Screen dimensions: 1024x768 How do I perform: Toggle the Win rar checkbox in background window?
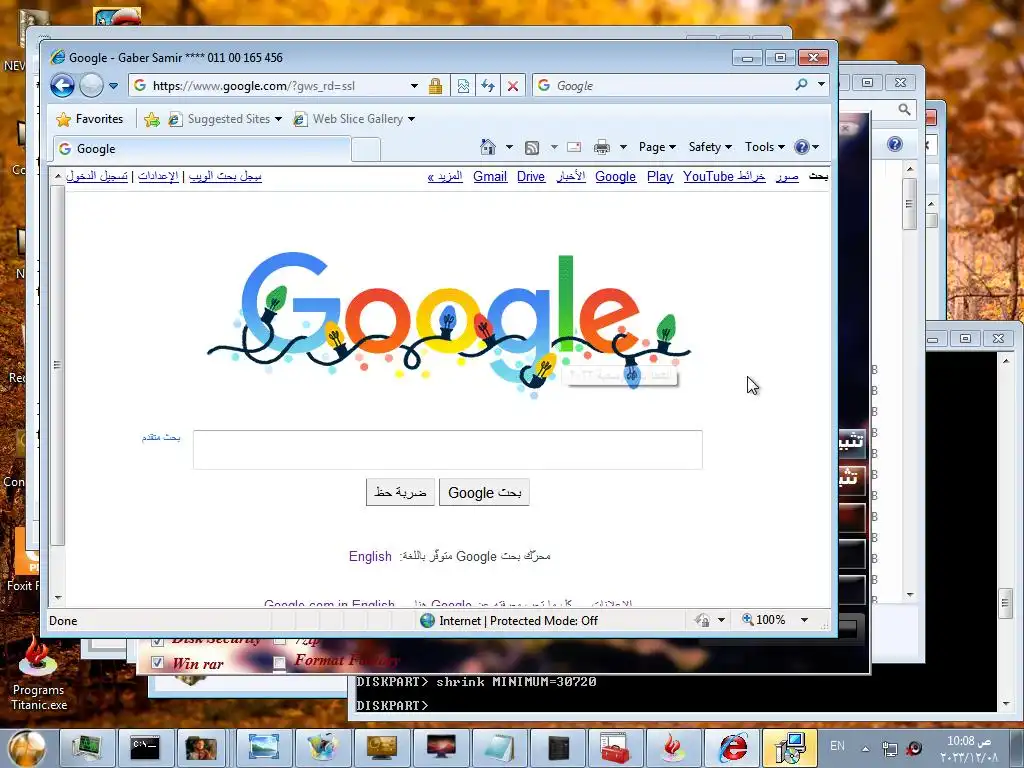[157, 663]
